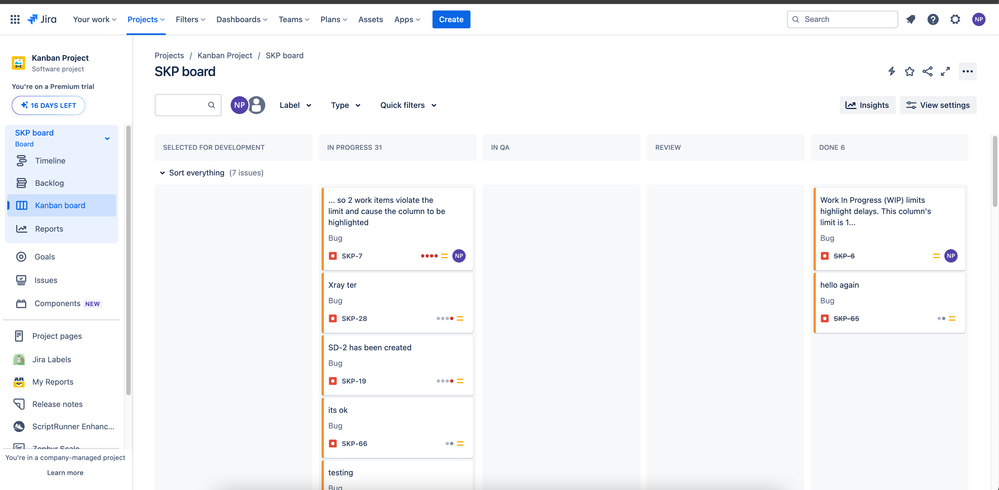The height and width of the screenshot is (490, 999).
Task: Select Kanban board in the sidebar
Action: (62, 205)
